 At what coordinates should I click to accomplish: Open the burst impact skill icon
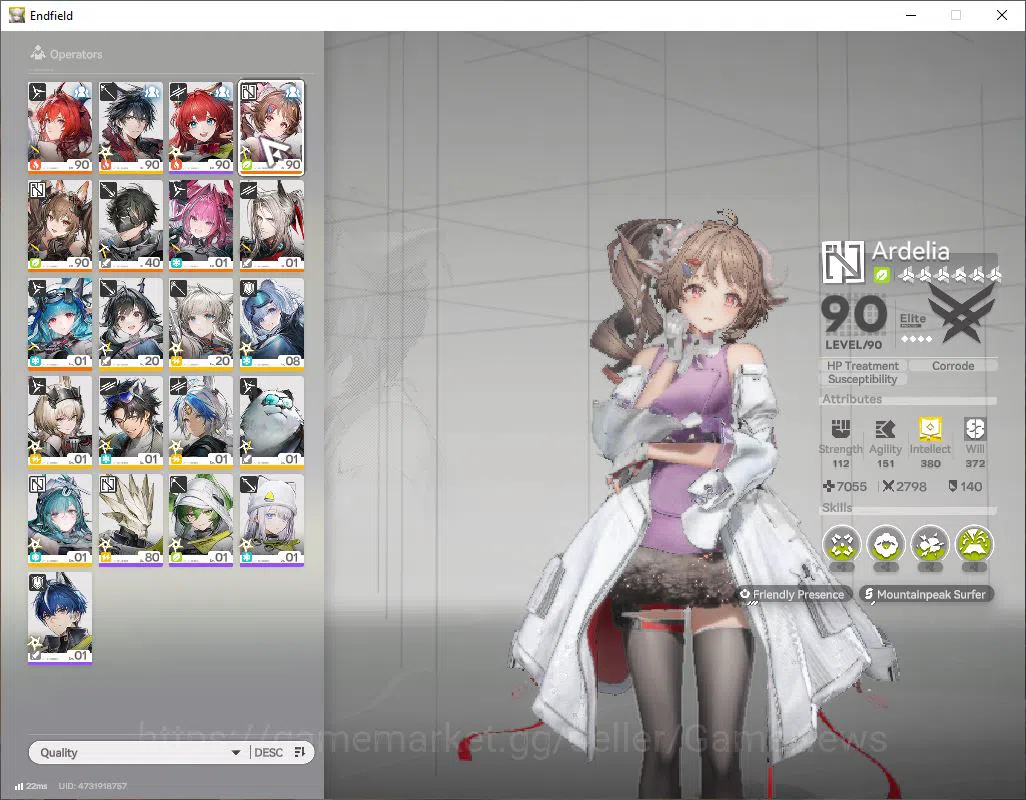[x=930, y=544]
